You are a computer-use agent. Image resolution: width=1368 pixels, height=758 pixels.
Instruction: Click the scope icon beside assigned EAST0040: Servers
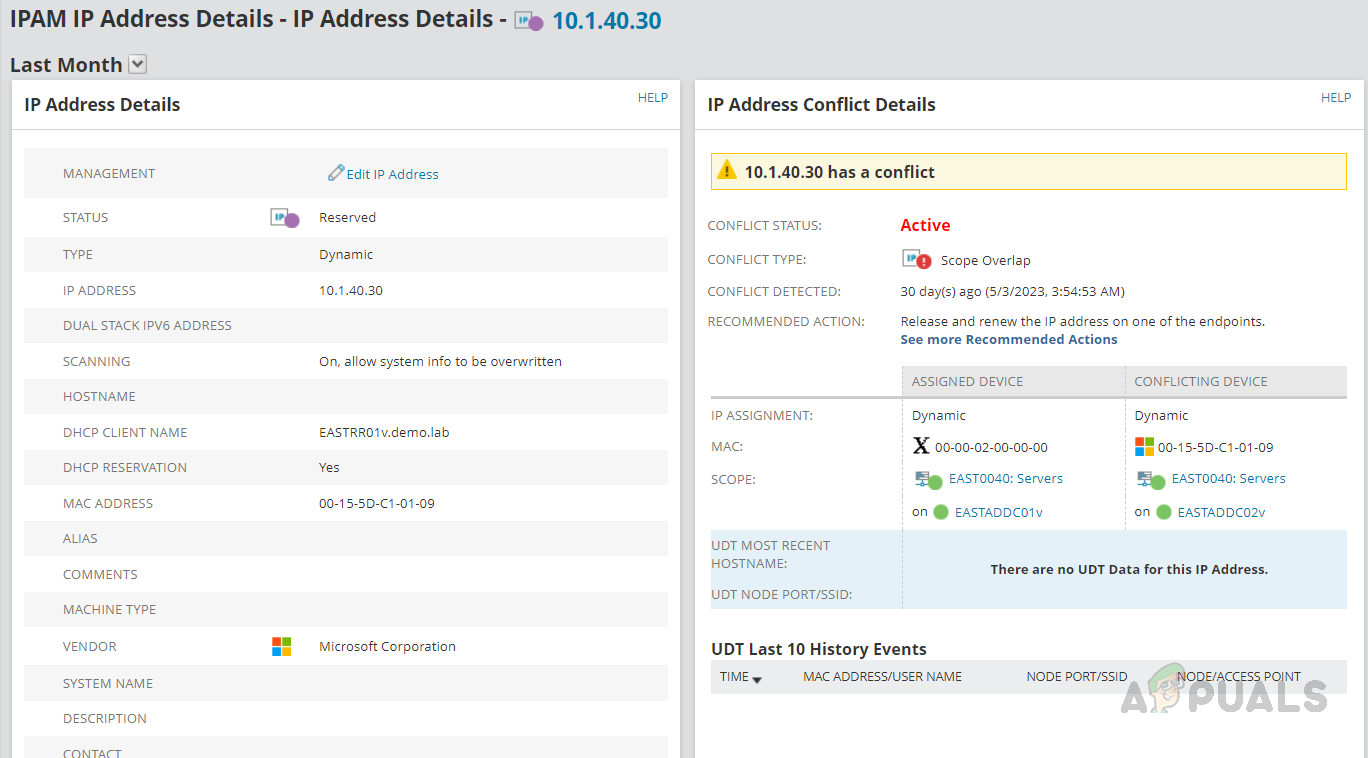pos(928,480)
